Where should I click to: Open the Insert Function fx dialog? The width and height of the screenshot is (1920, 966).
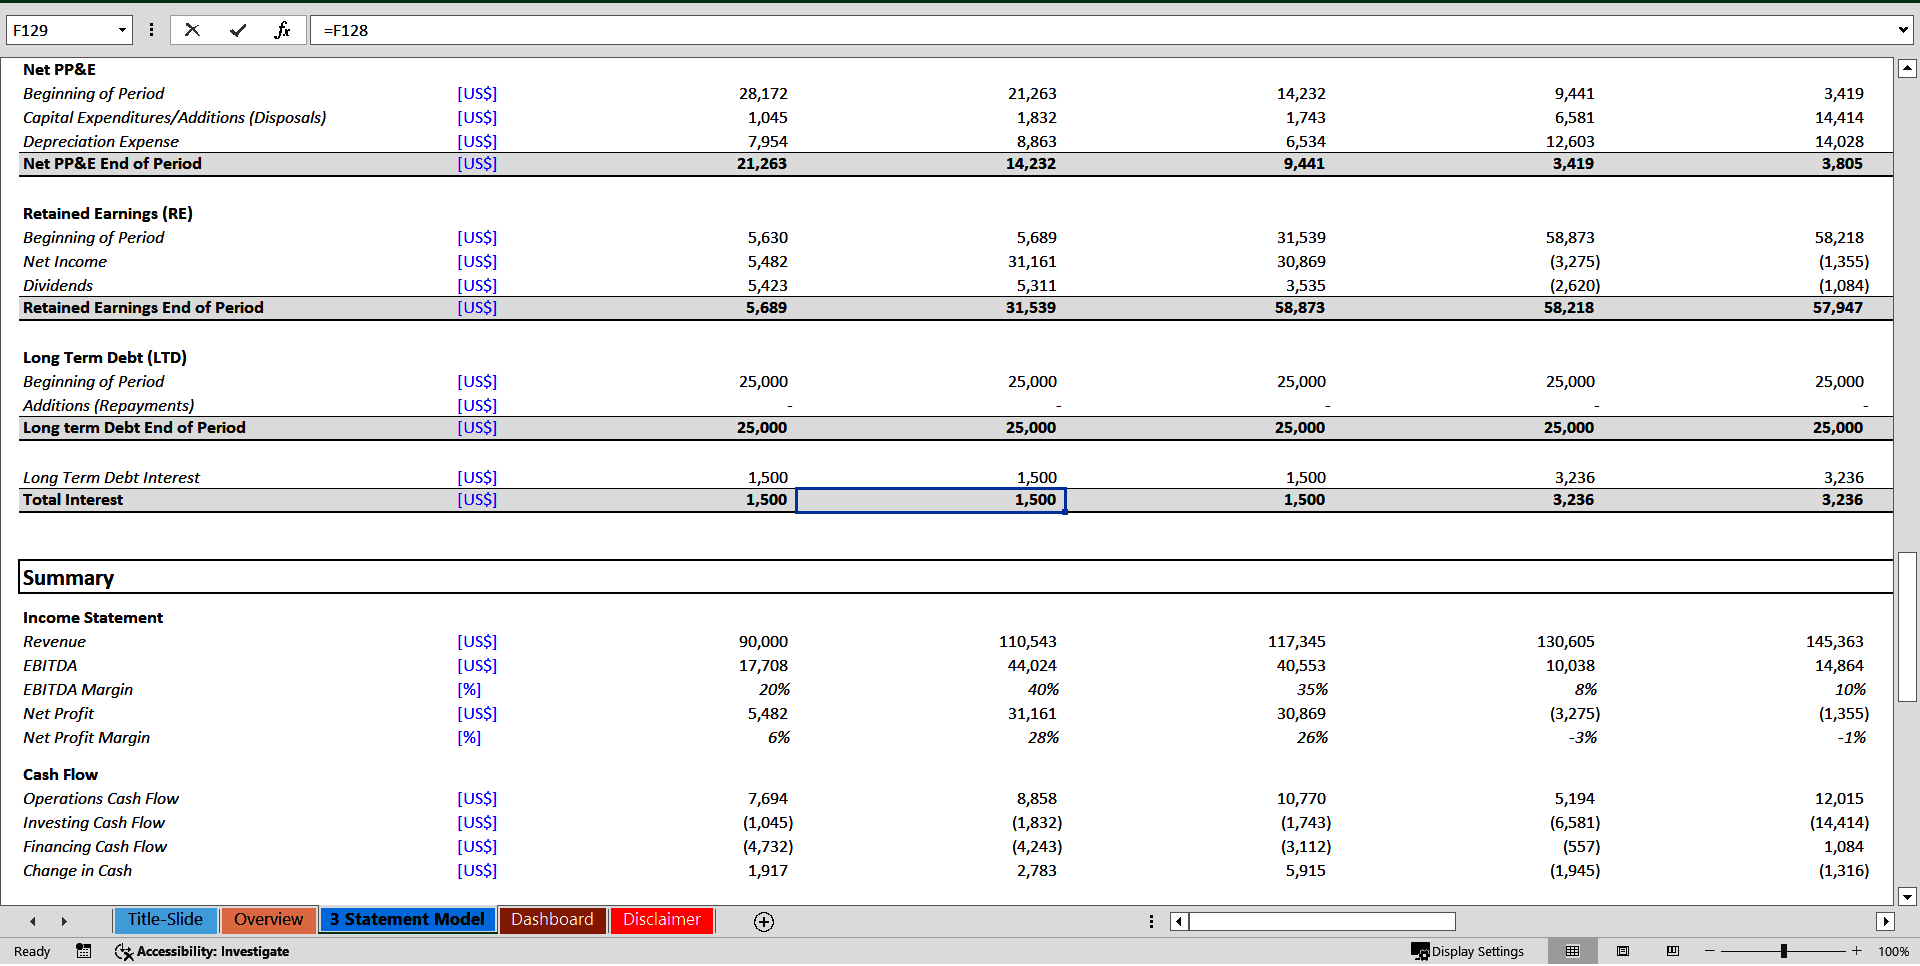point(282,30)
